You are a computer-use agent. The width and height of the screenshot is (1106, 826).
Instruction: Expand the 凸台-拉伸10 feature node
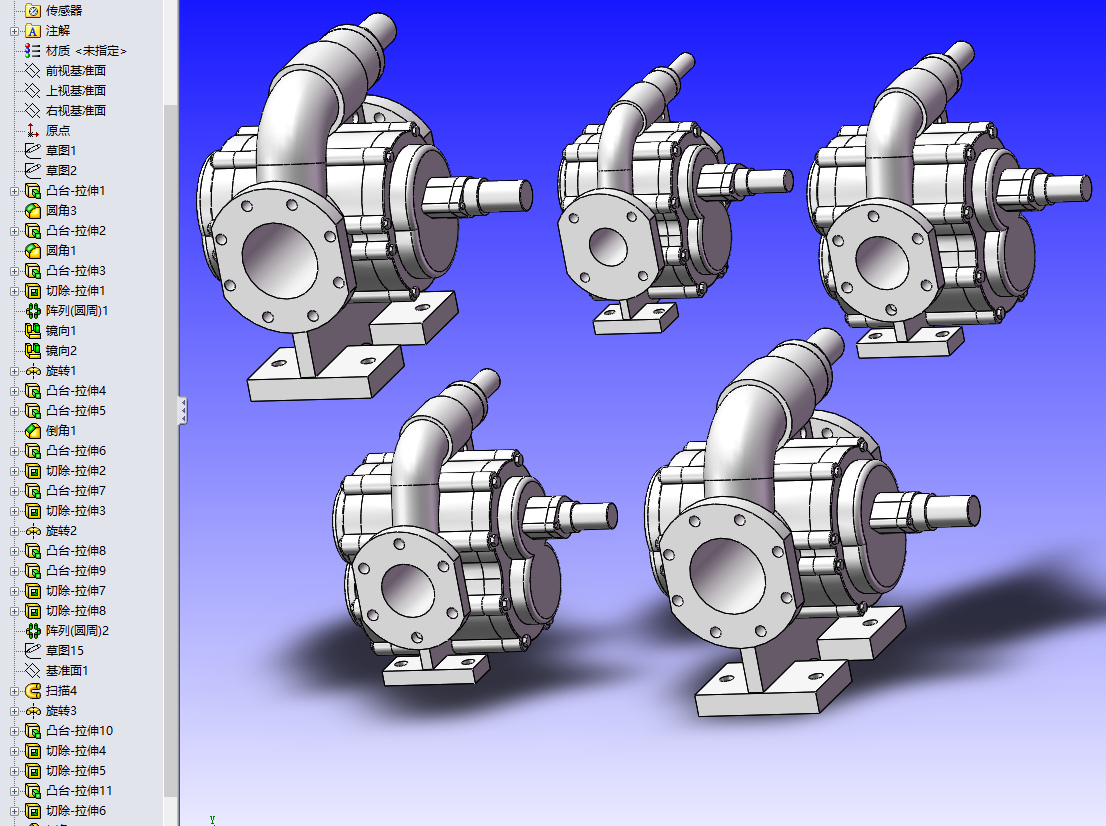(14, 731)
